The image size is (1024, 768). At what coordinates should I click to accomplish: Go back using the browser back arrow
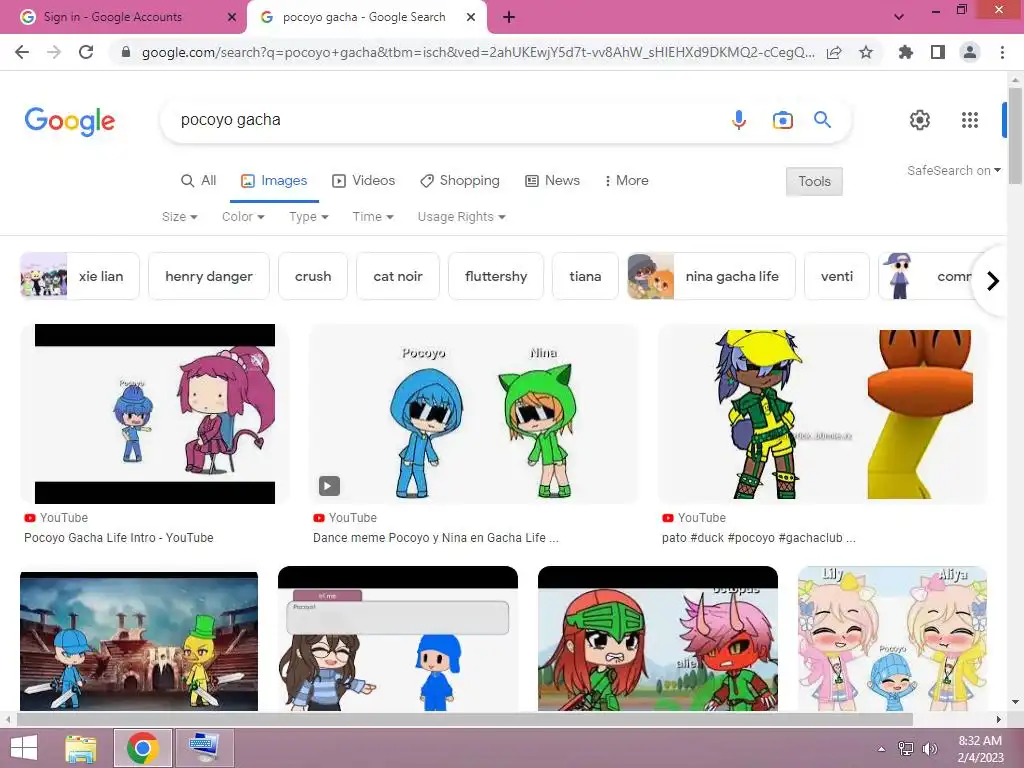tap(22, 52)
